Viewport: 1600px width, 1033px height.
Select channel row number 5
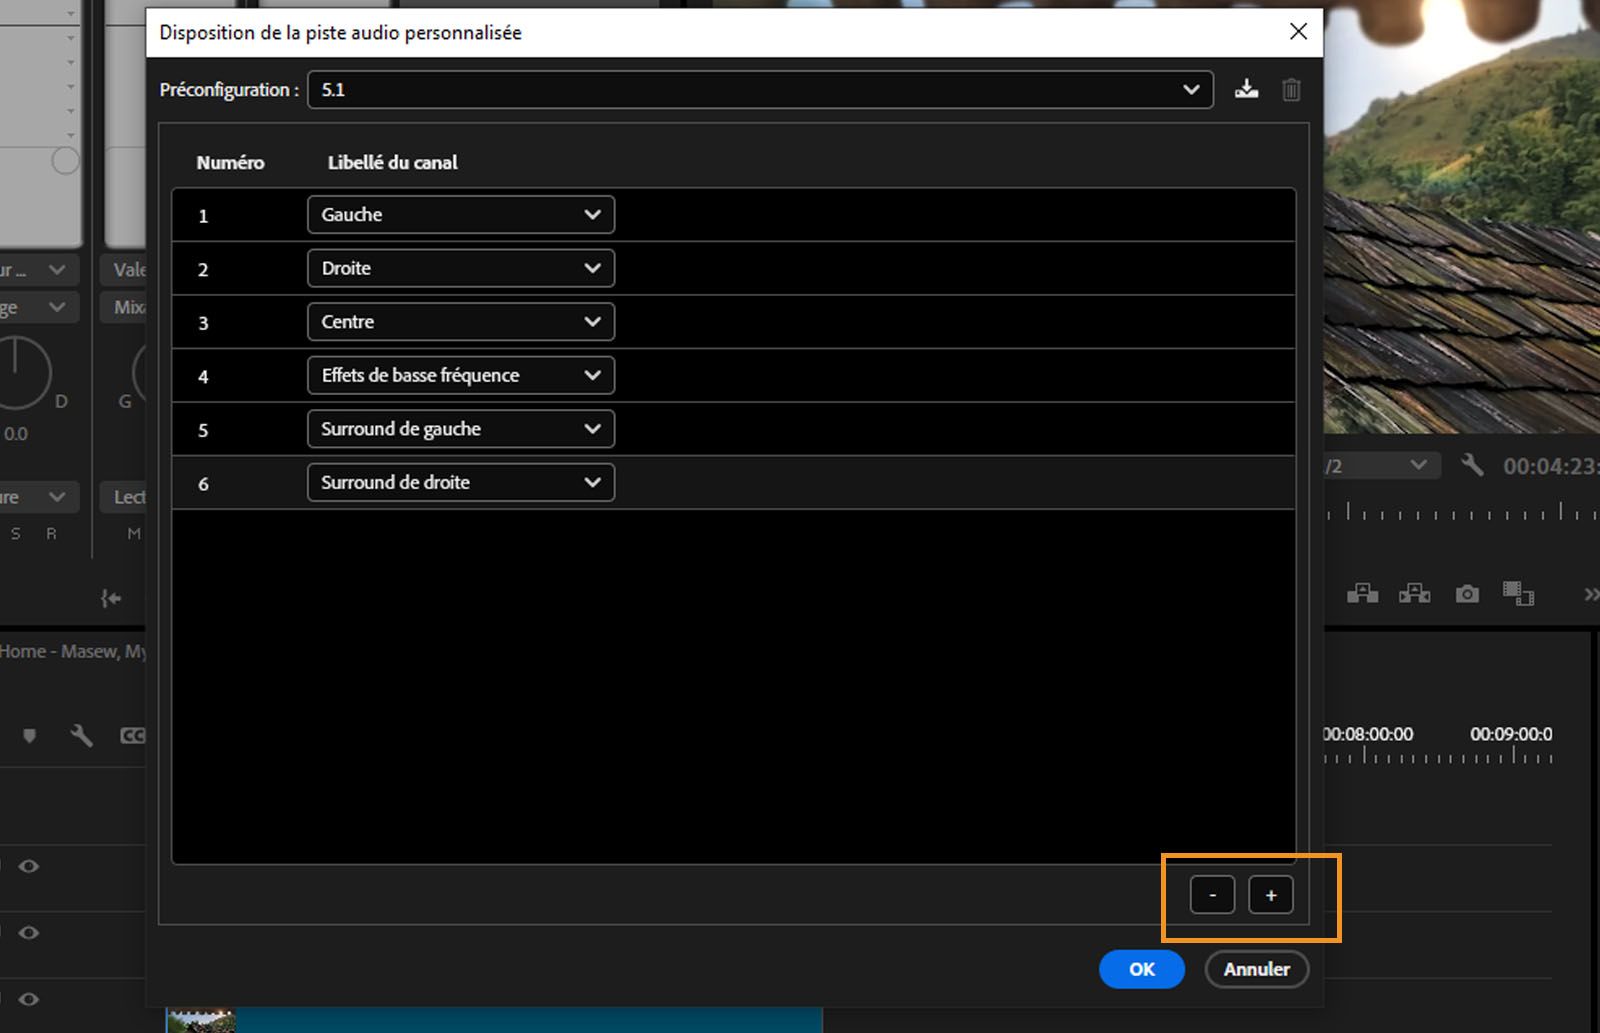tap(734, 429)
